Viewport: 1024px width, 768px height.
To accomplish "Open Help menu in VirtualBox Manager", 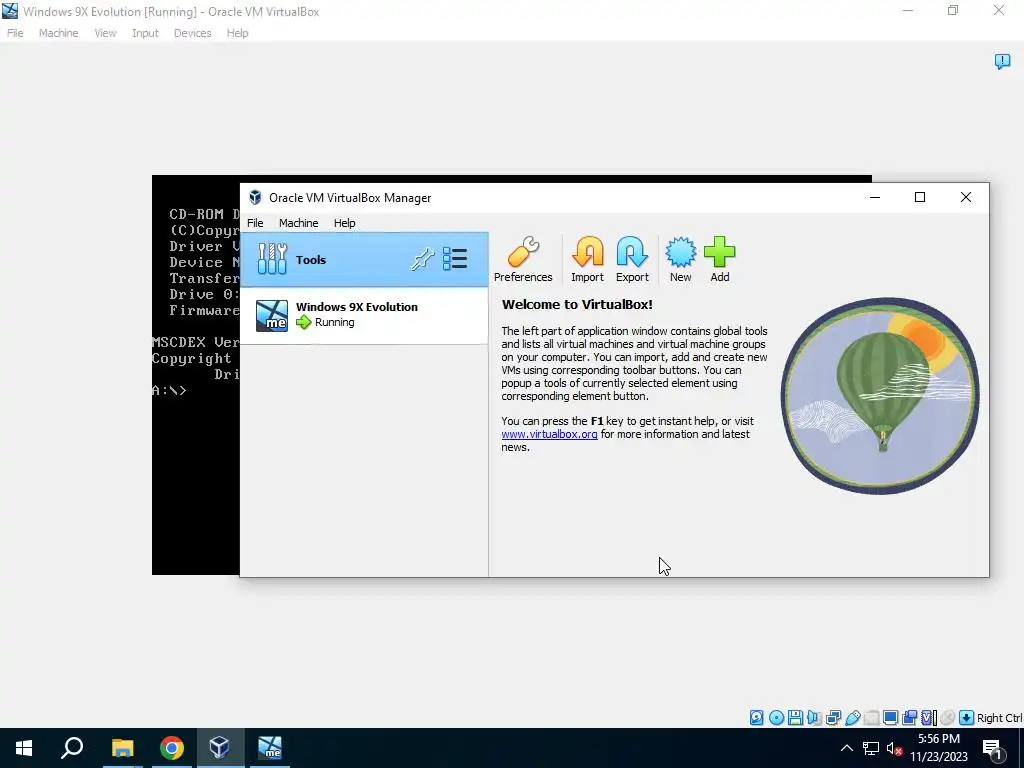I will click(x=344, y=223).
